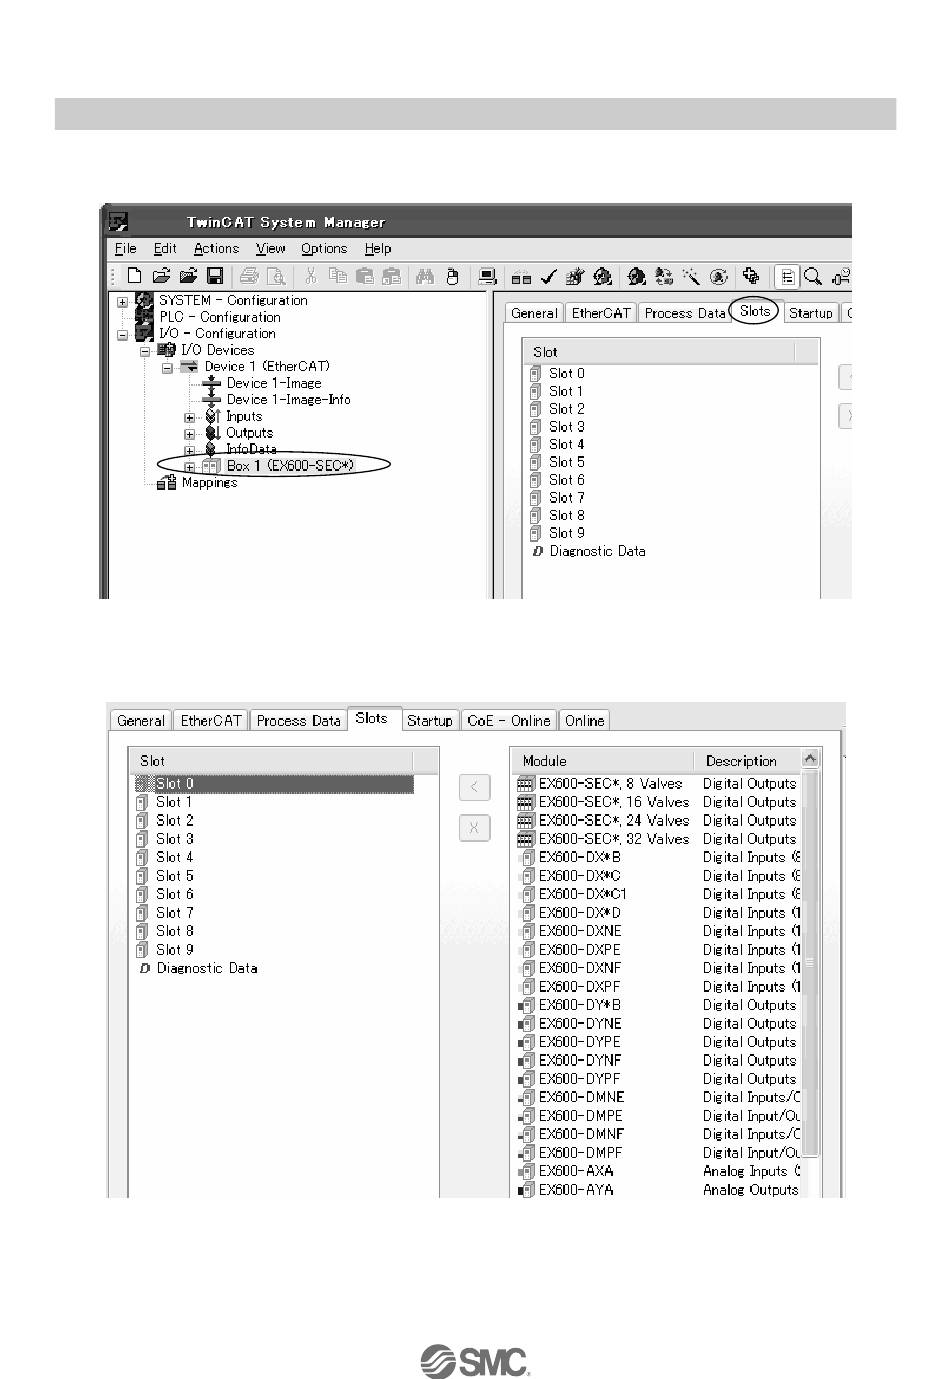Select the EX600-DY*B module icon
This screenshot has width=950, height=1379.
click(x=527, y=1005)
